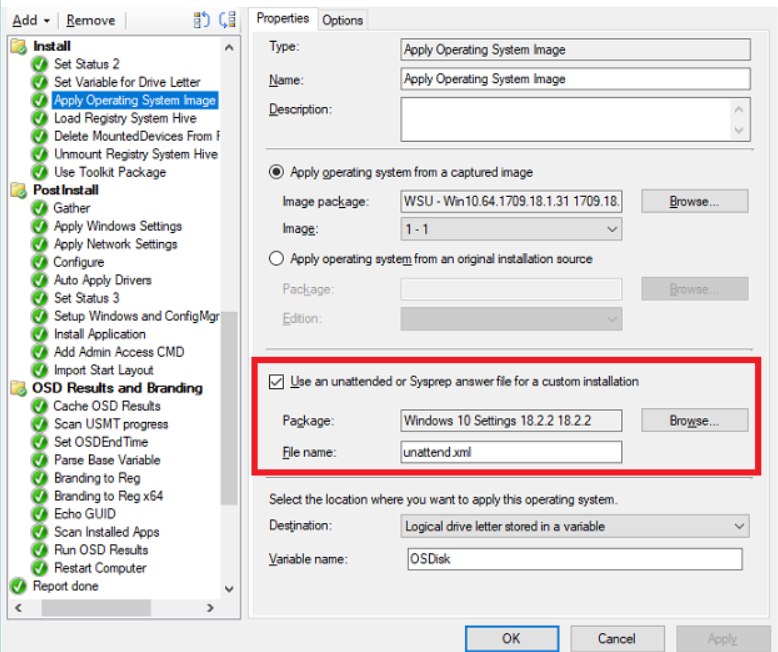The height and width of the screenshot is (652, 778).
Task: Click the PostInstall group folder icon
Action: pyautogui.click(x=19, y=190)
